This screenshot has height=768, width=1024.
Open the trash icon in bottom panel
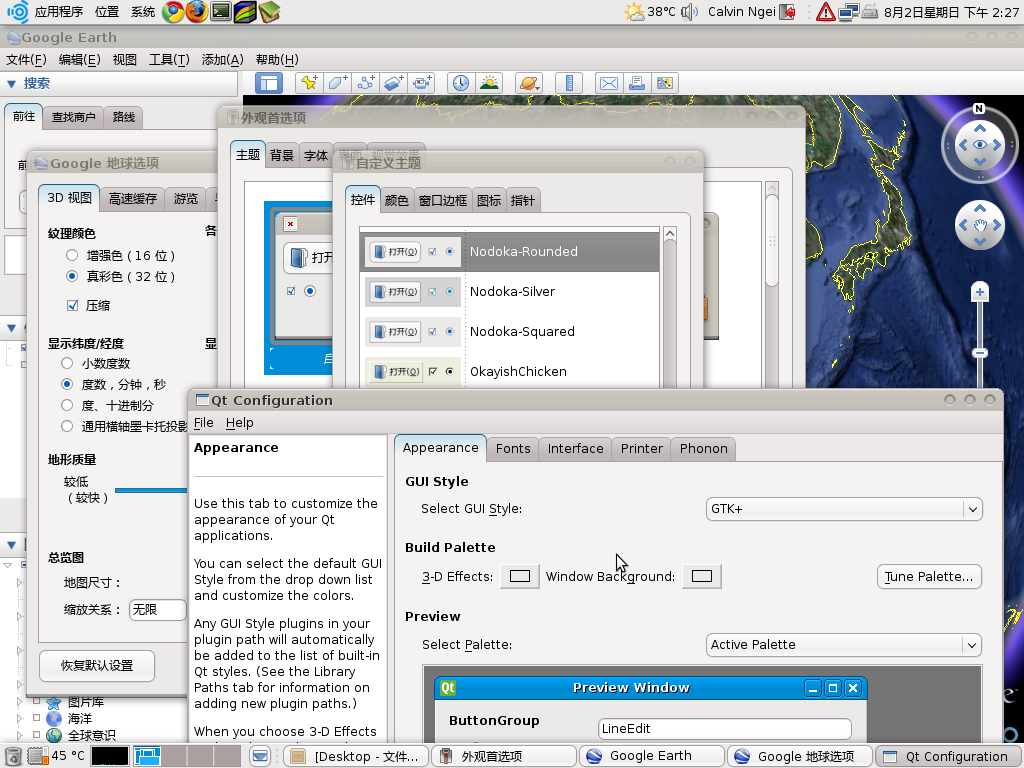pos(13,756)
